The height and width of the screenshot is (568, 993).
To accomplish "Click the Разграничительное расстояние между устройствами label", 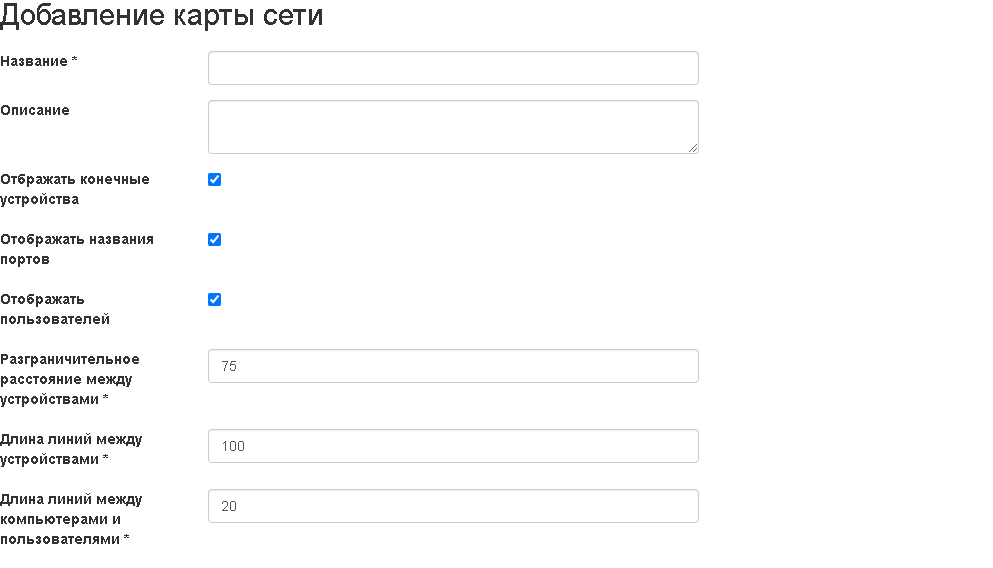I will (x=69, y=379).
